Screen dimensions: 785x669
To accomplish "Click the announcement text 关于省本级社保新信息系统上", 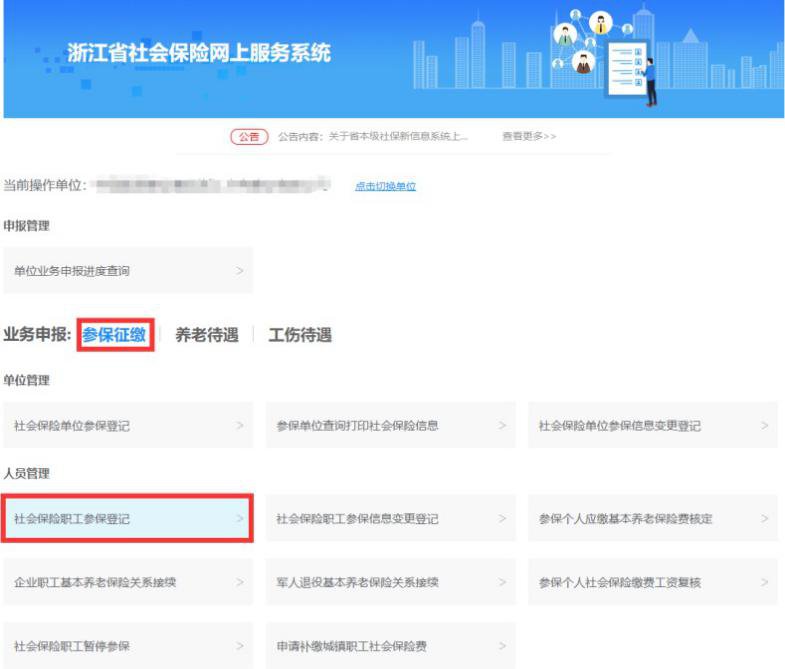I will tap(372, 136).
